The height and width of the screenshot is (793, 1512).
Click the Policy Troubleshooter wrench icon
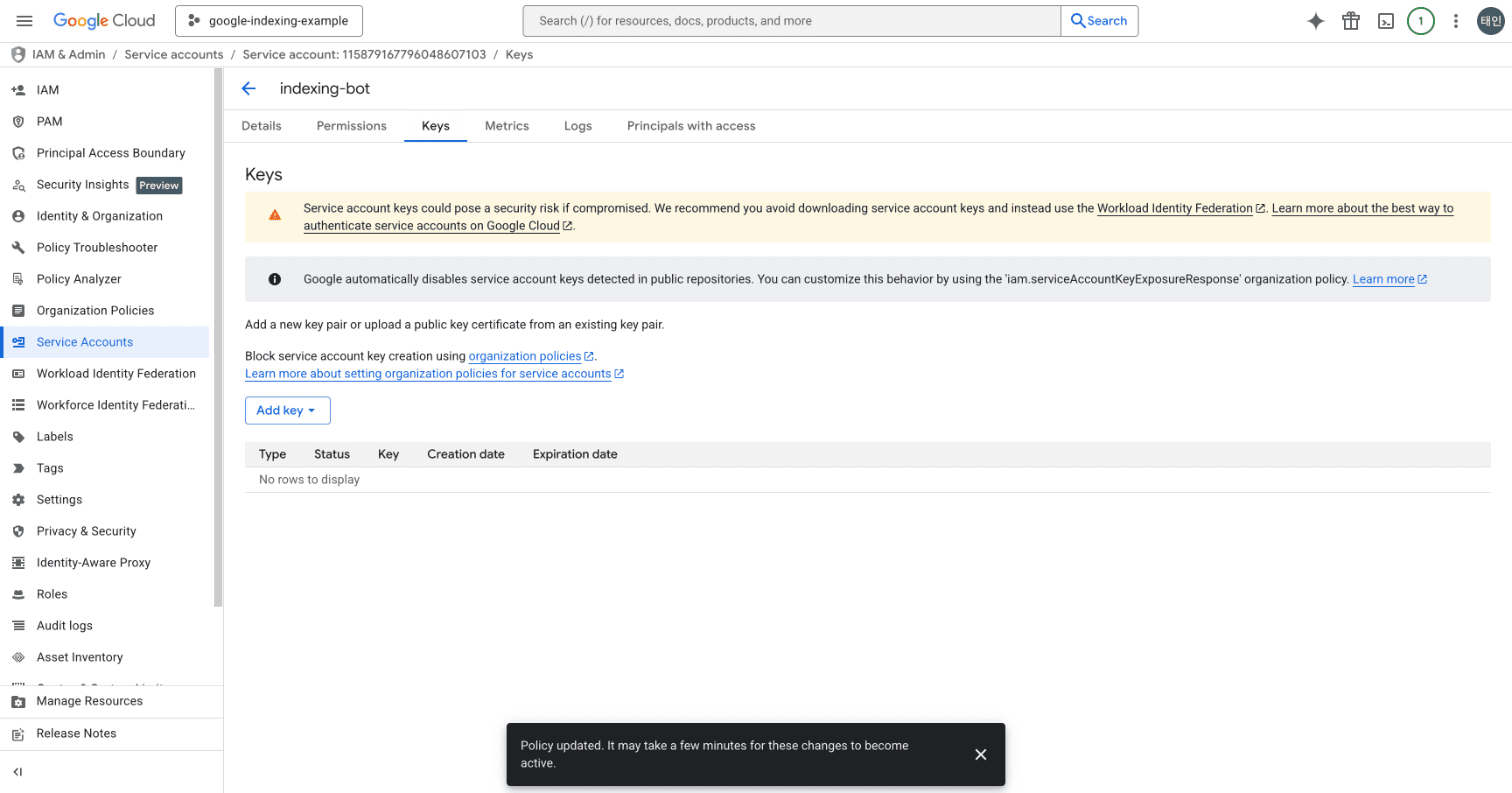click(18, 248)
